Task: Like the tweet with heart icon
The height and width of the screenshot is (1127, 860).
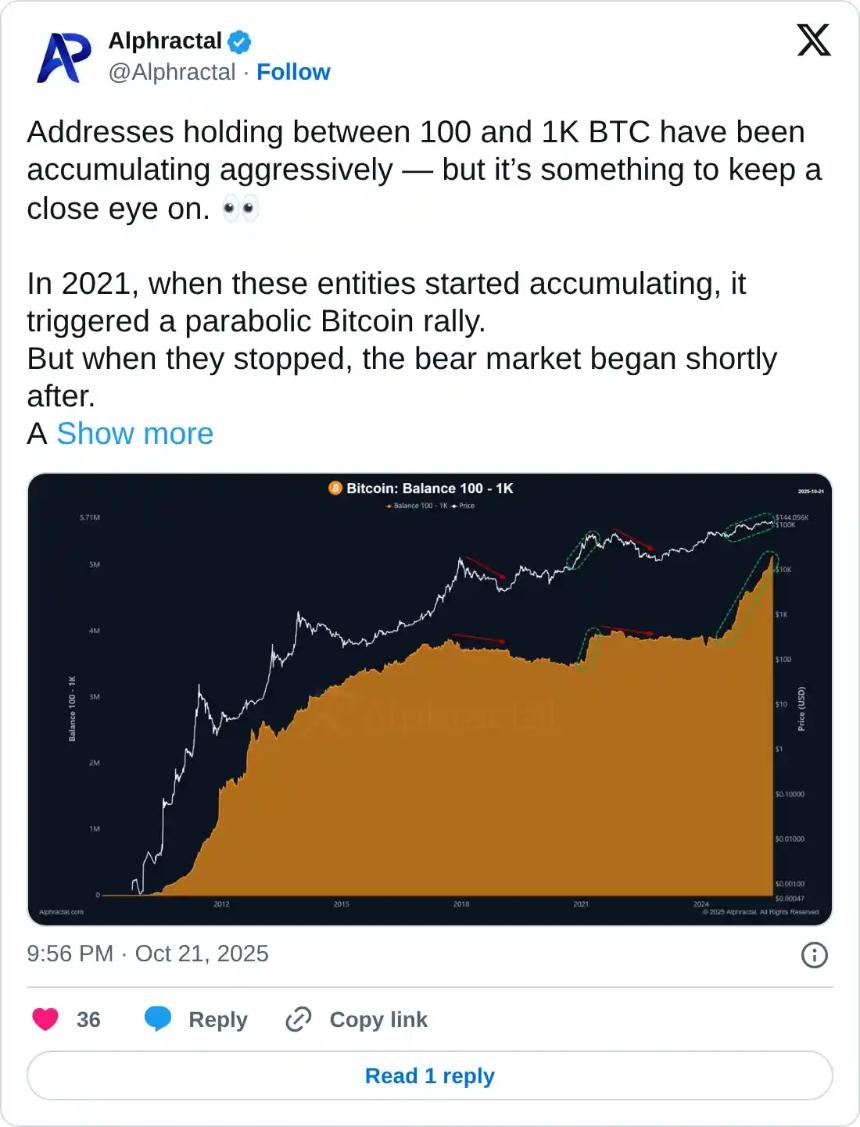Action: (45, 1019)
